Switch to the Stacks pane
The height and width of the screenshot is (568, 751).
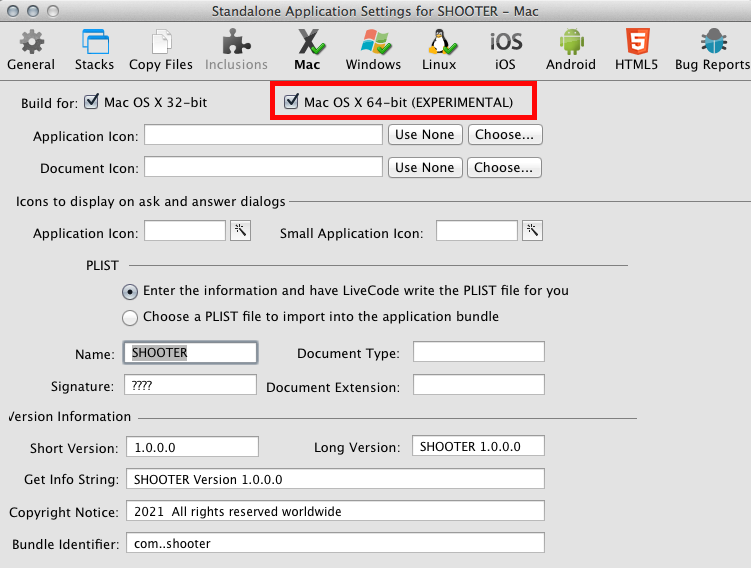(94, 49)
